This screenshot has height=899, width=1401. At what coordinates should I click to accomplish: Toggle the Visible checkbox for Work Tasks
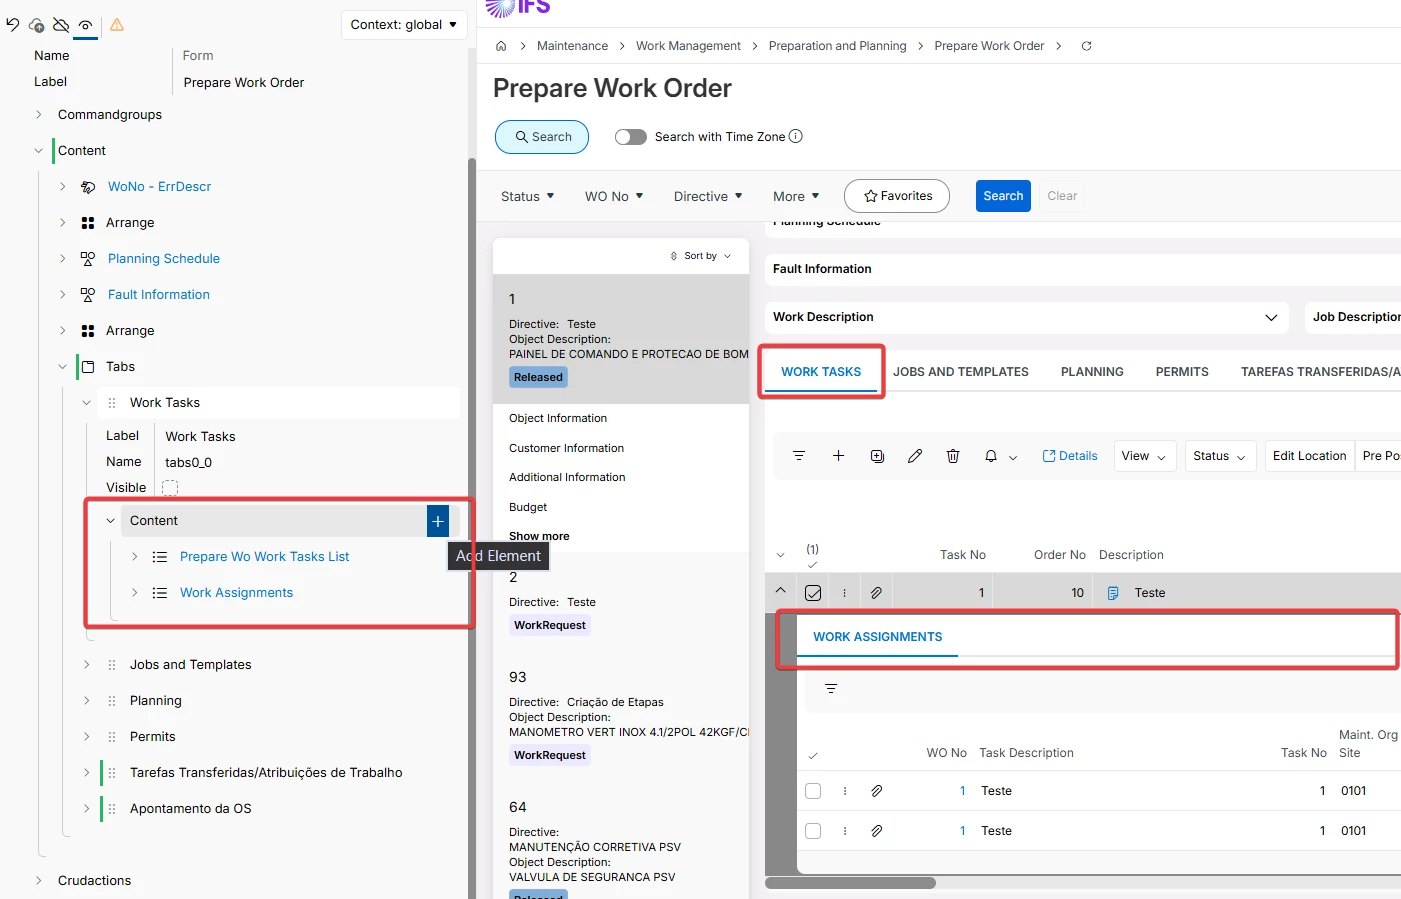170,488
